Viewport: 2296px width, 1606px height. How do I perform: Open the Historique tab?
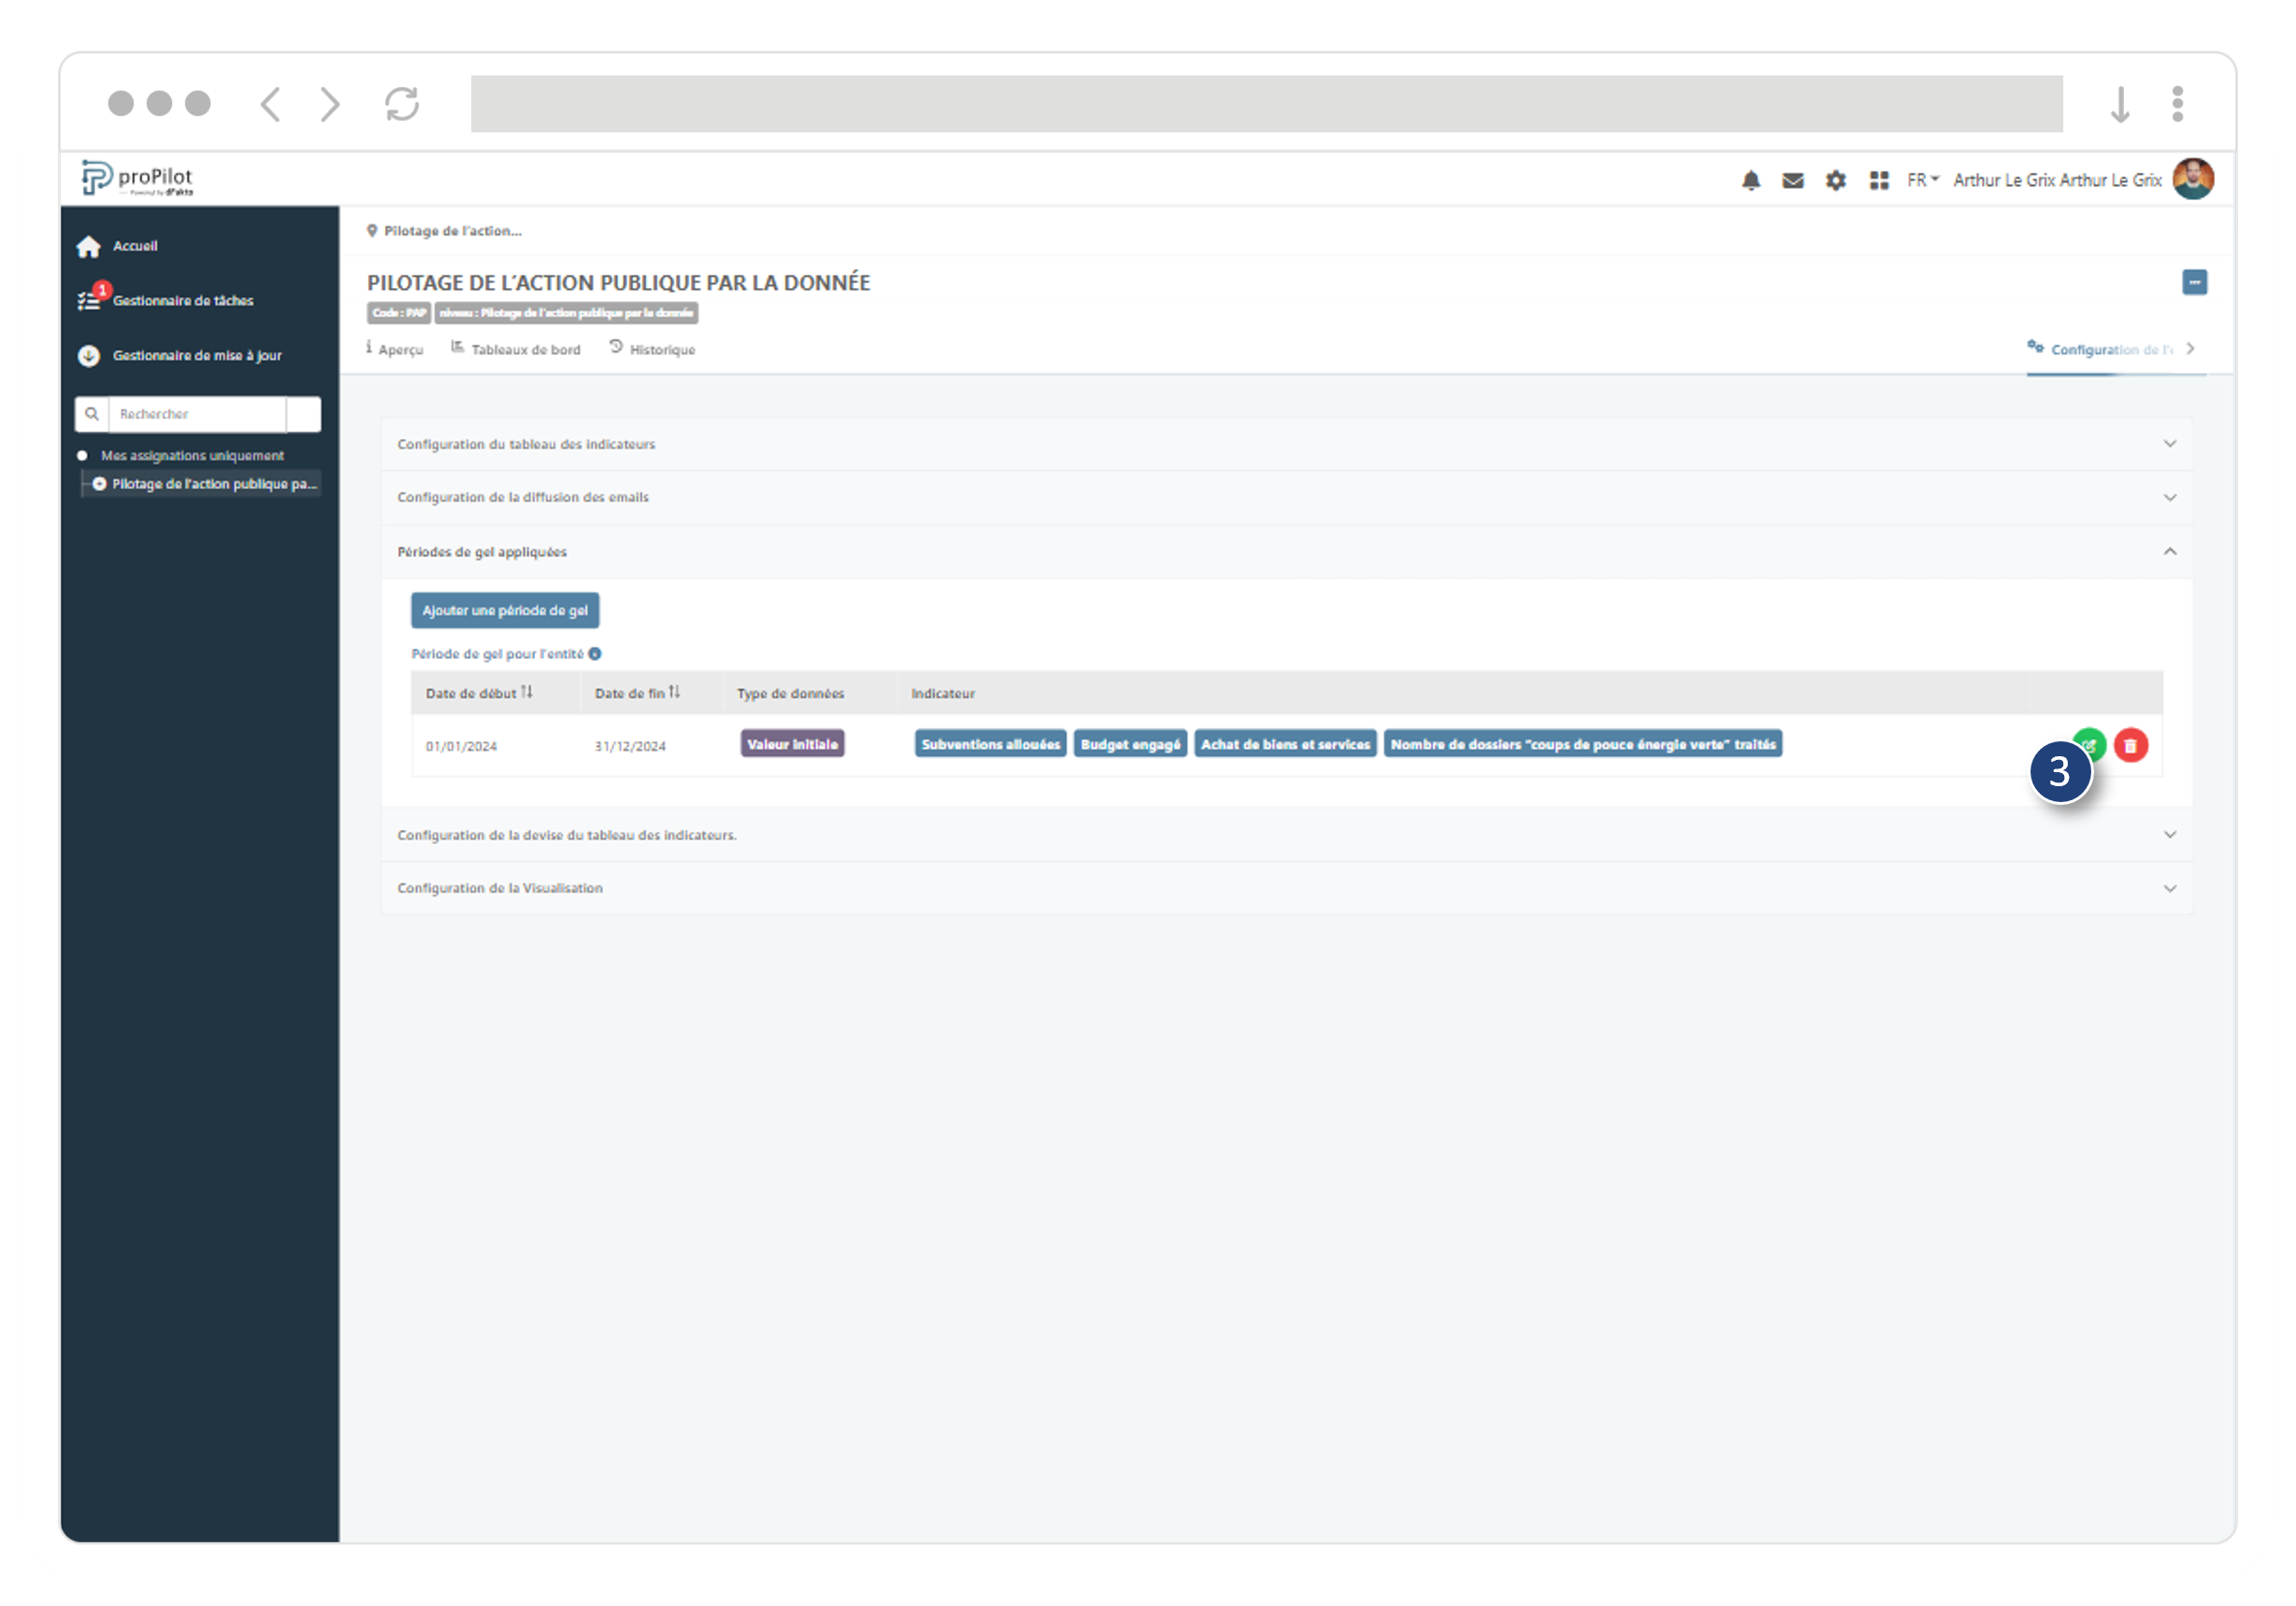[652, 349]
